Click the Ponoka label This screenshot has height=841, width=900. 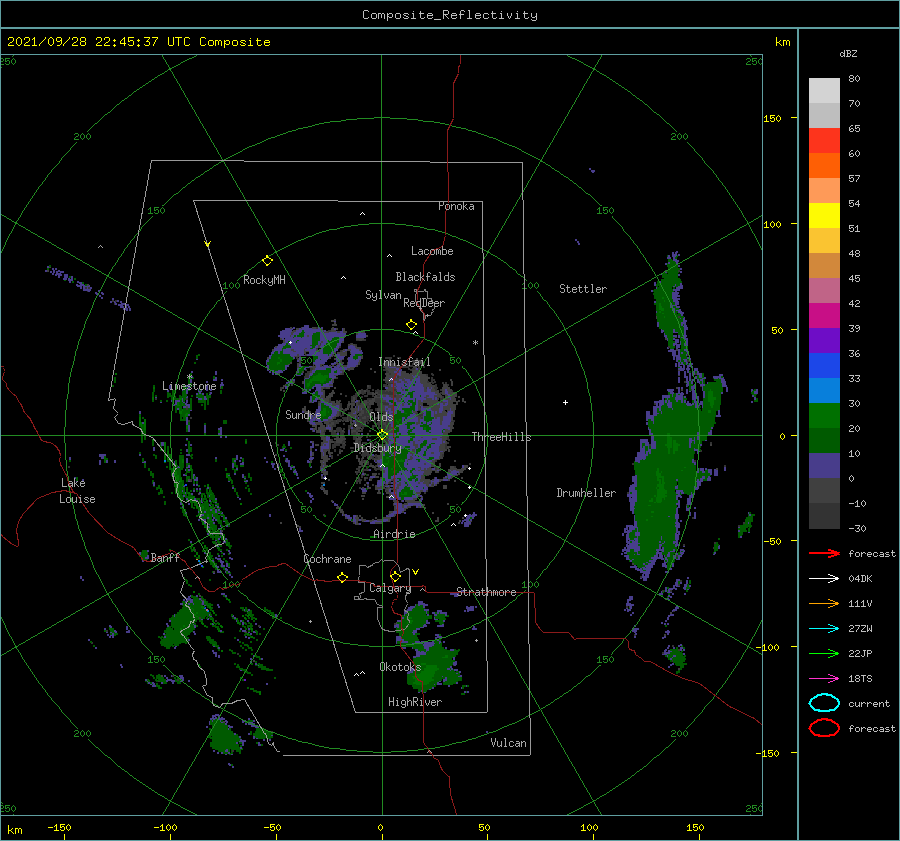coord(456,206)
